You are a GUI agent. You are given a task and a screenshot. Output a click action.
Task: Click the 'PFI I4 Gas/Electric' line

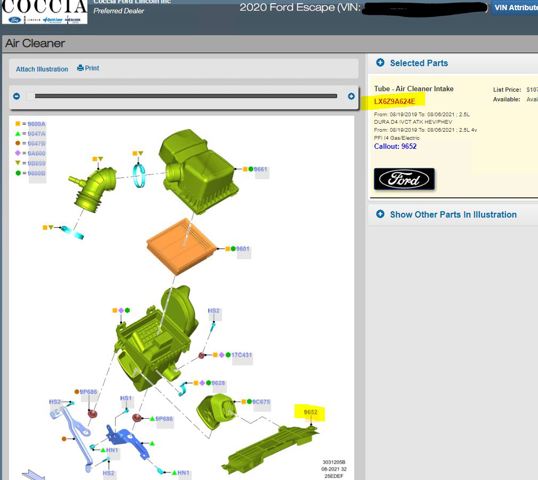396,138
